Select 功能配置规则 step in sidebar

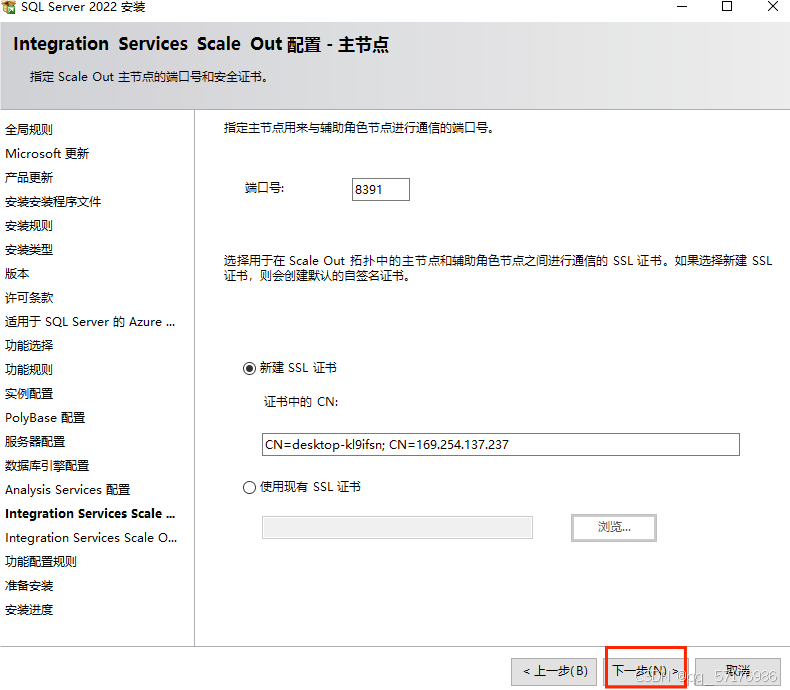[41, 562]
